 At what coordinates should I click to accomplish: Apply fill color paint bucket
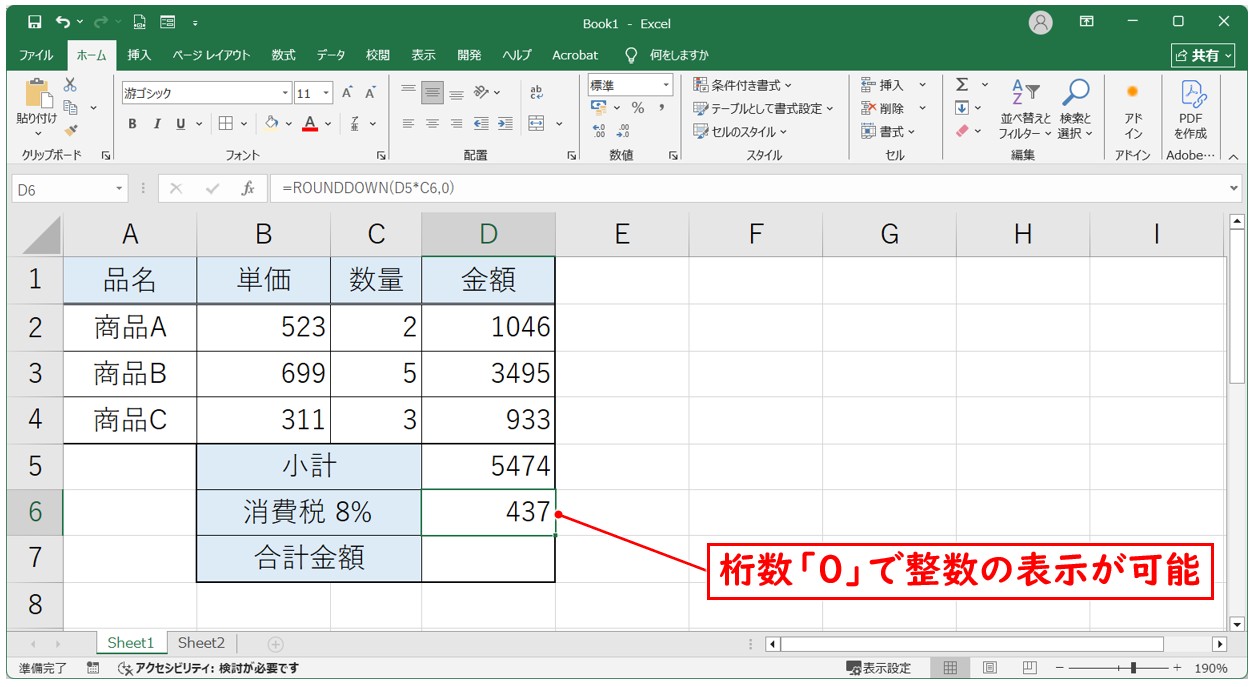tap(271, 124)
